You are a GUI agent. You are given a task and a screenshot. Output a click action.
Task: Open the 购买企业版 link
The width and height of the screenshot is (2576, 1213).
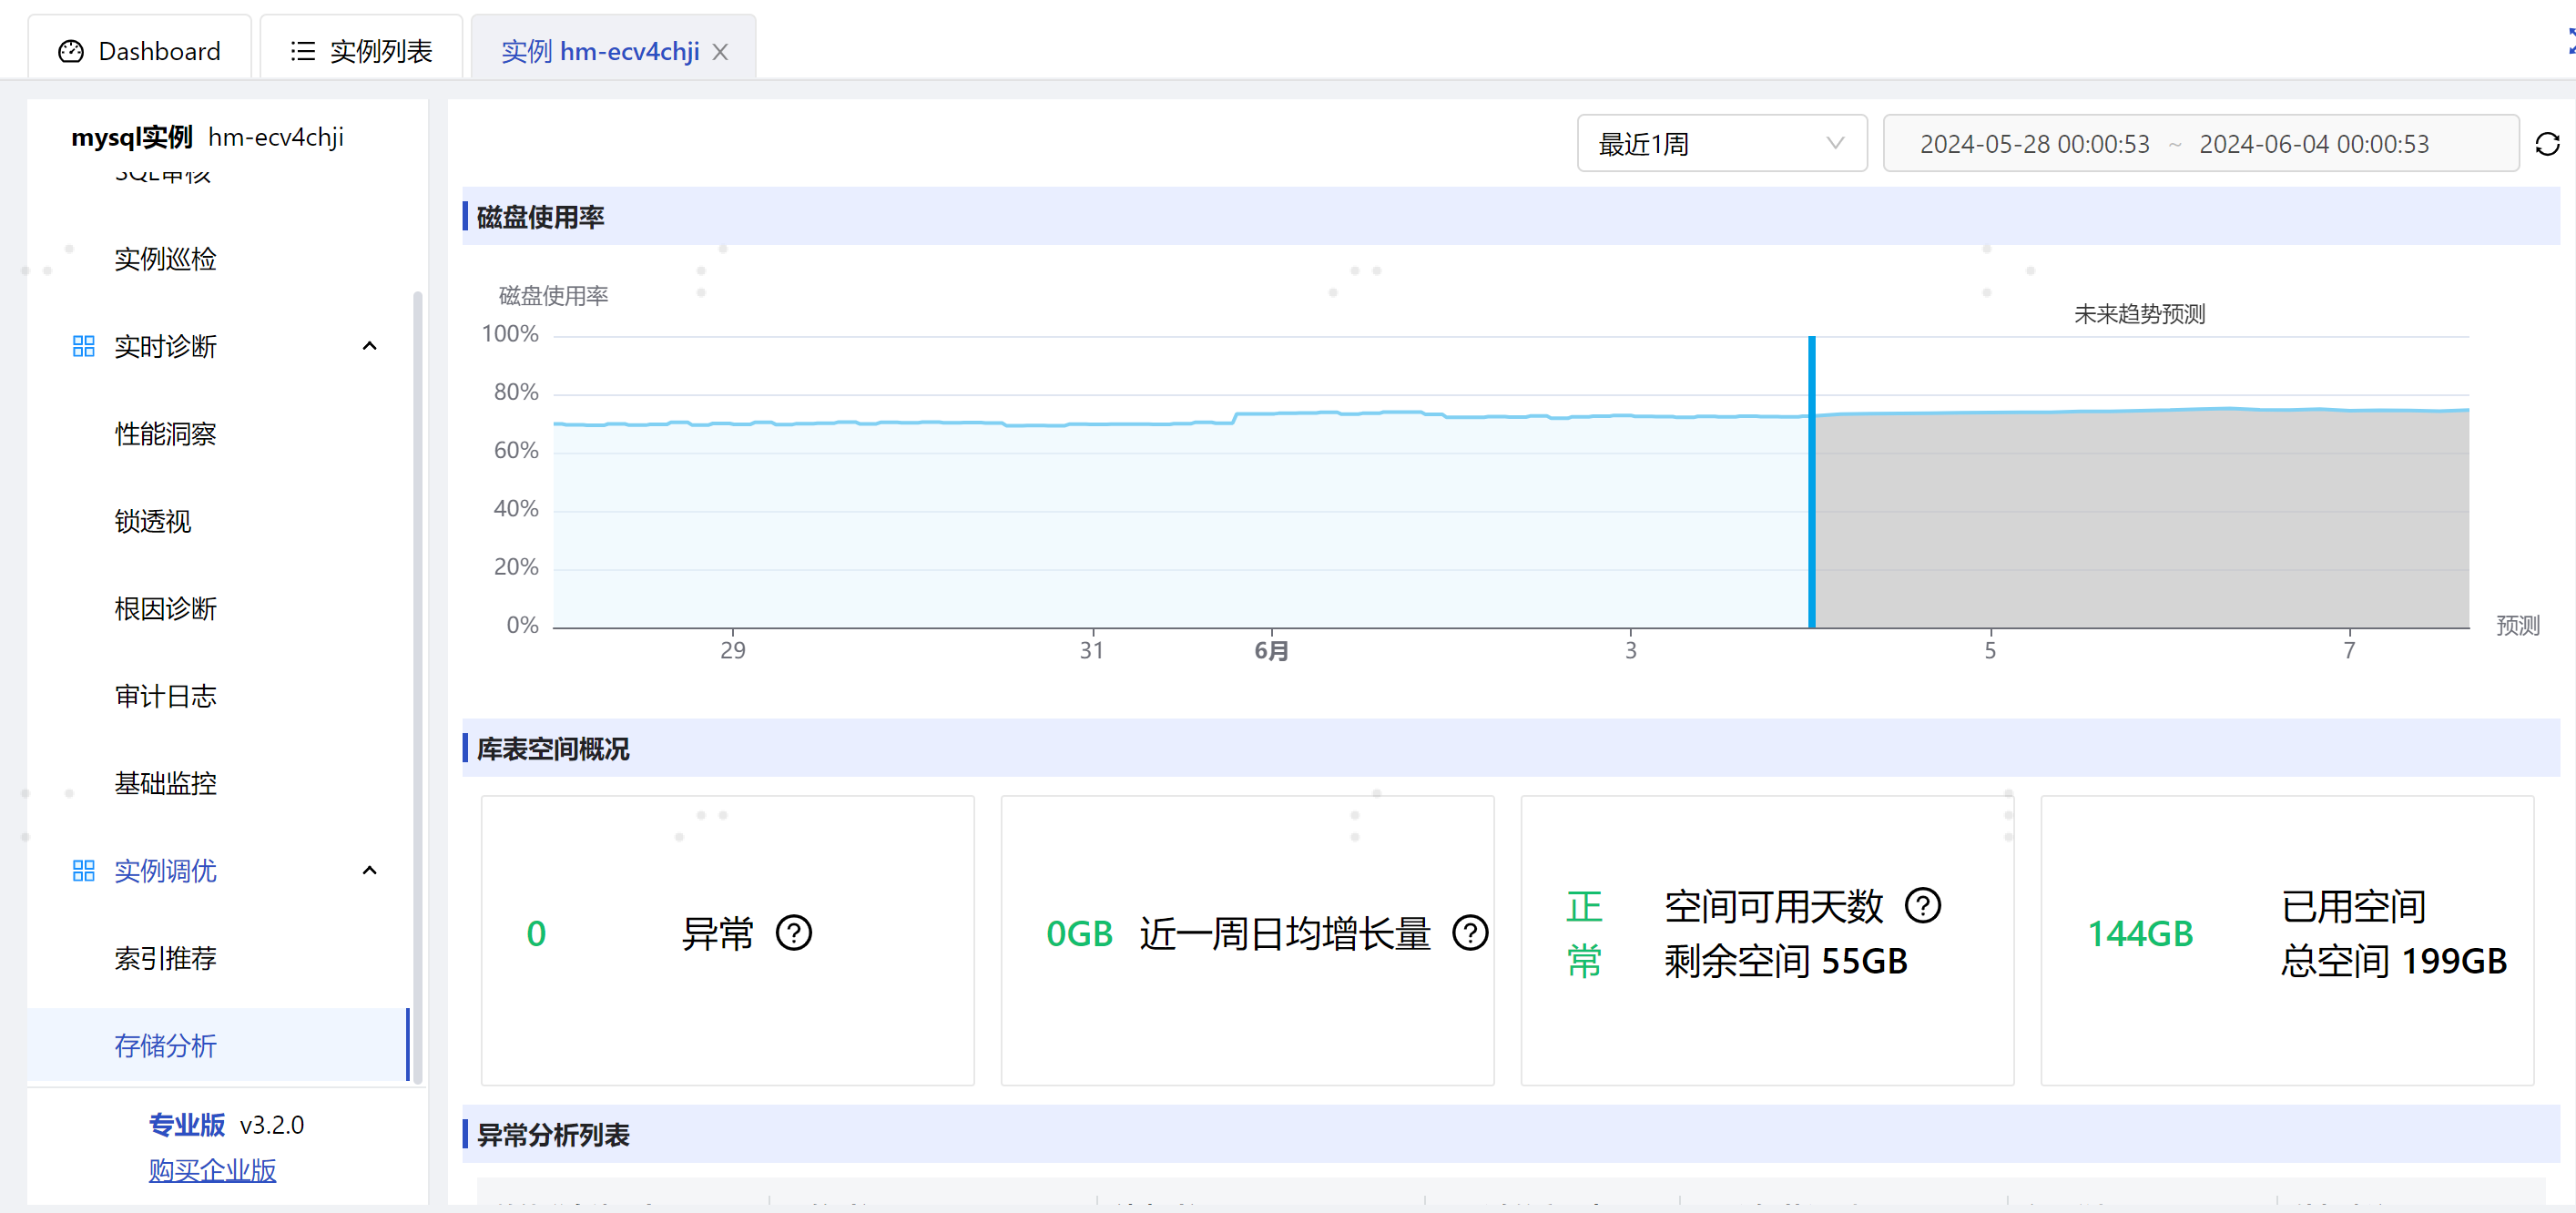coord(212,1170)
